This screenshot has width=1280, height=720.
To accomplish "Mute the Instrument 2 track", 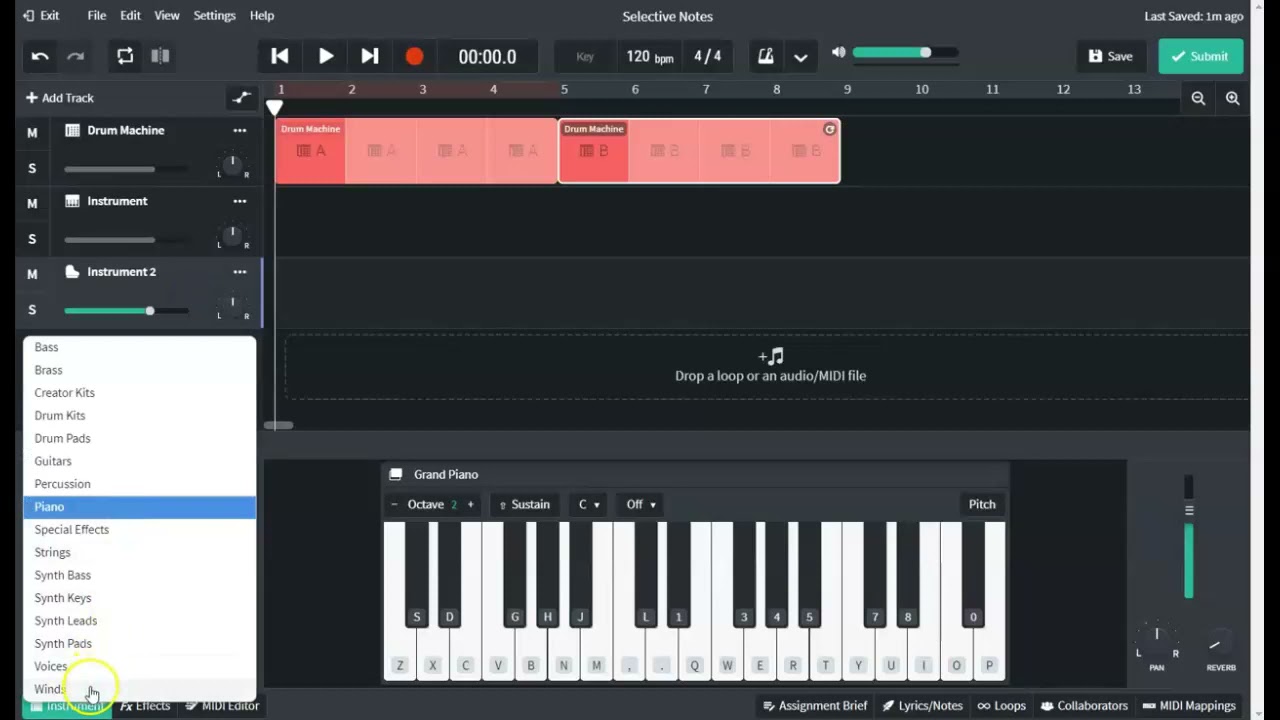I will [32, 274].
